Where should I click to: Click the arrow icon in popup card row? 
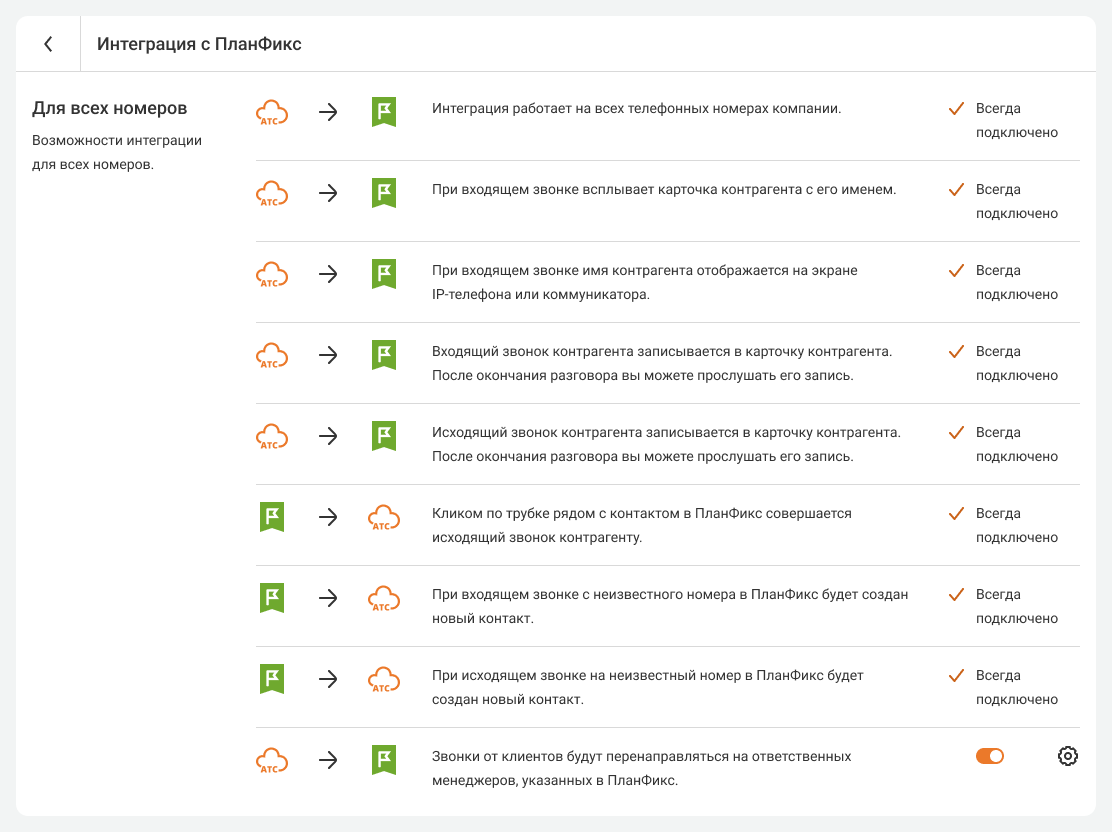pyautogui.click(x=328, y=193)
